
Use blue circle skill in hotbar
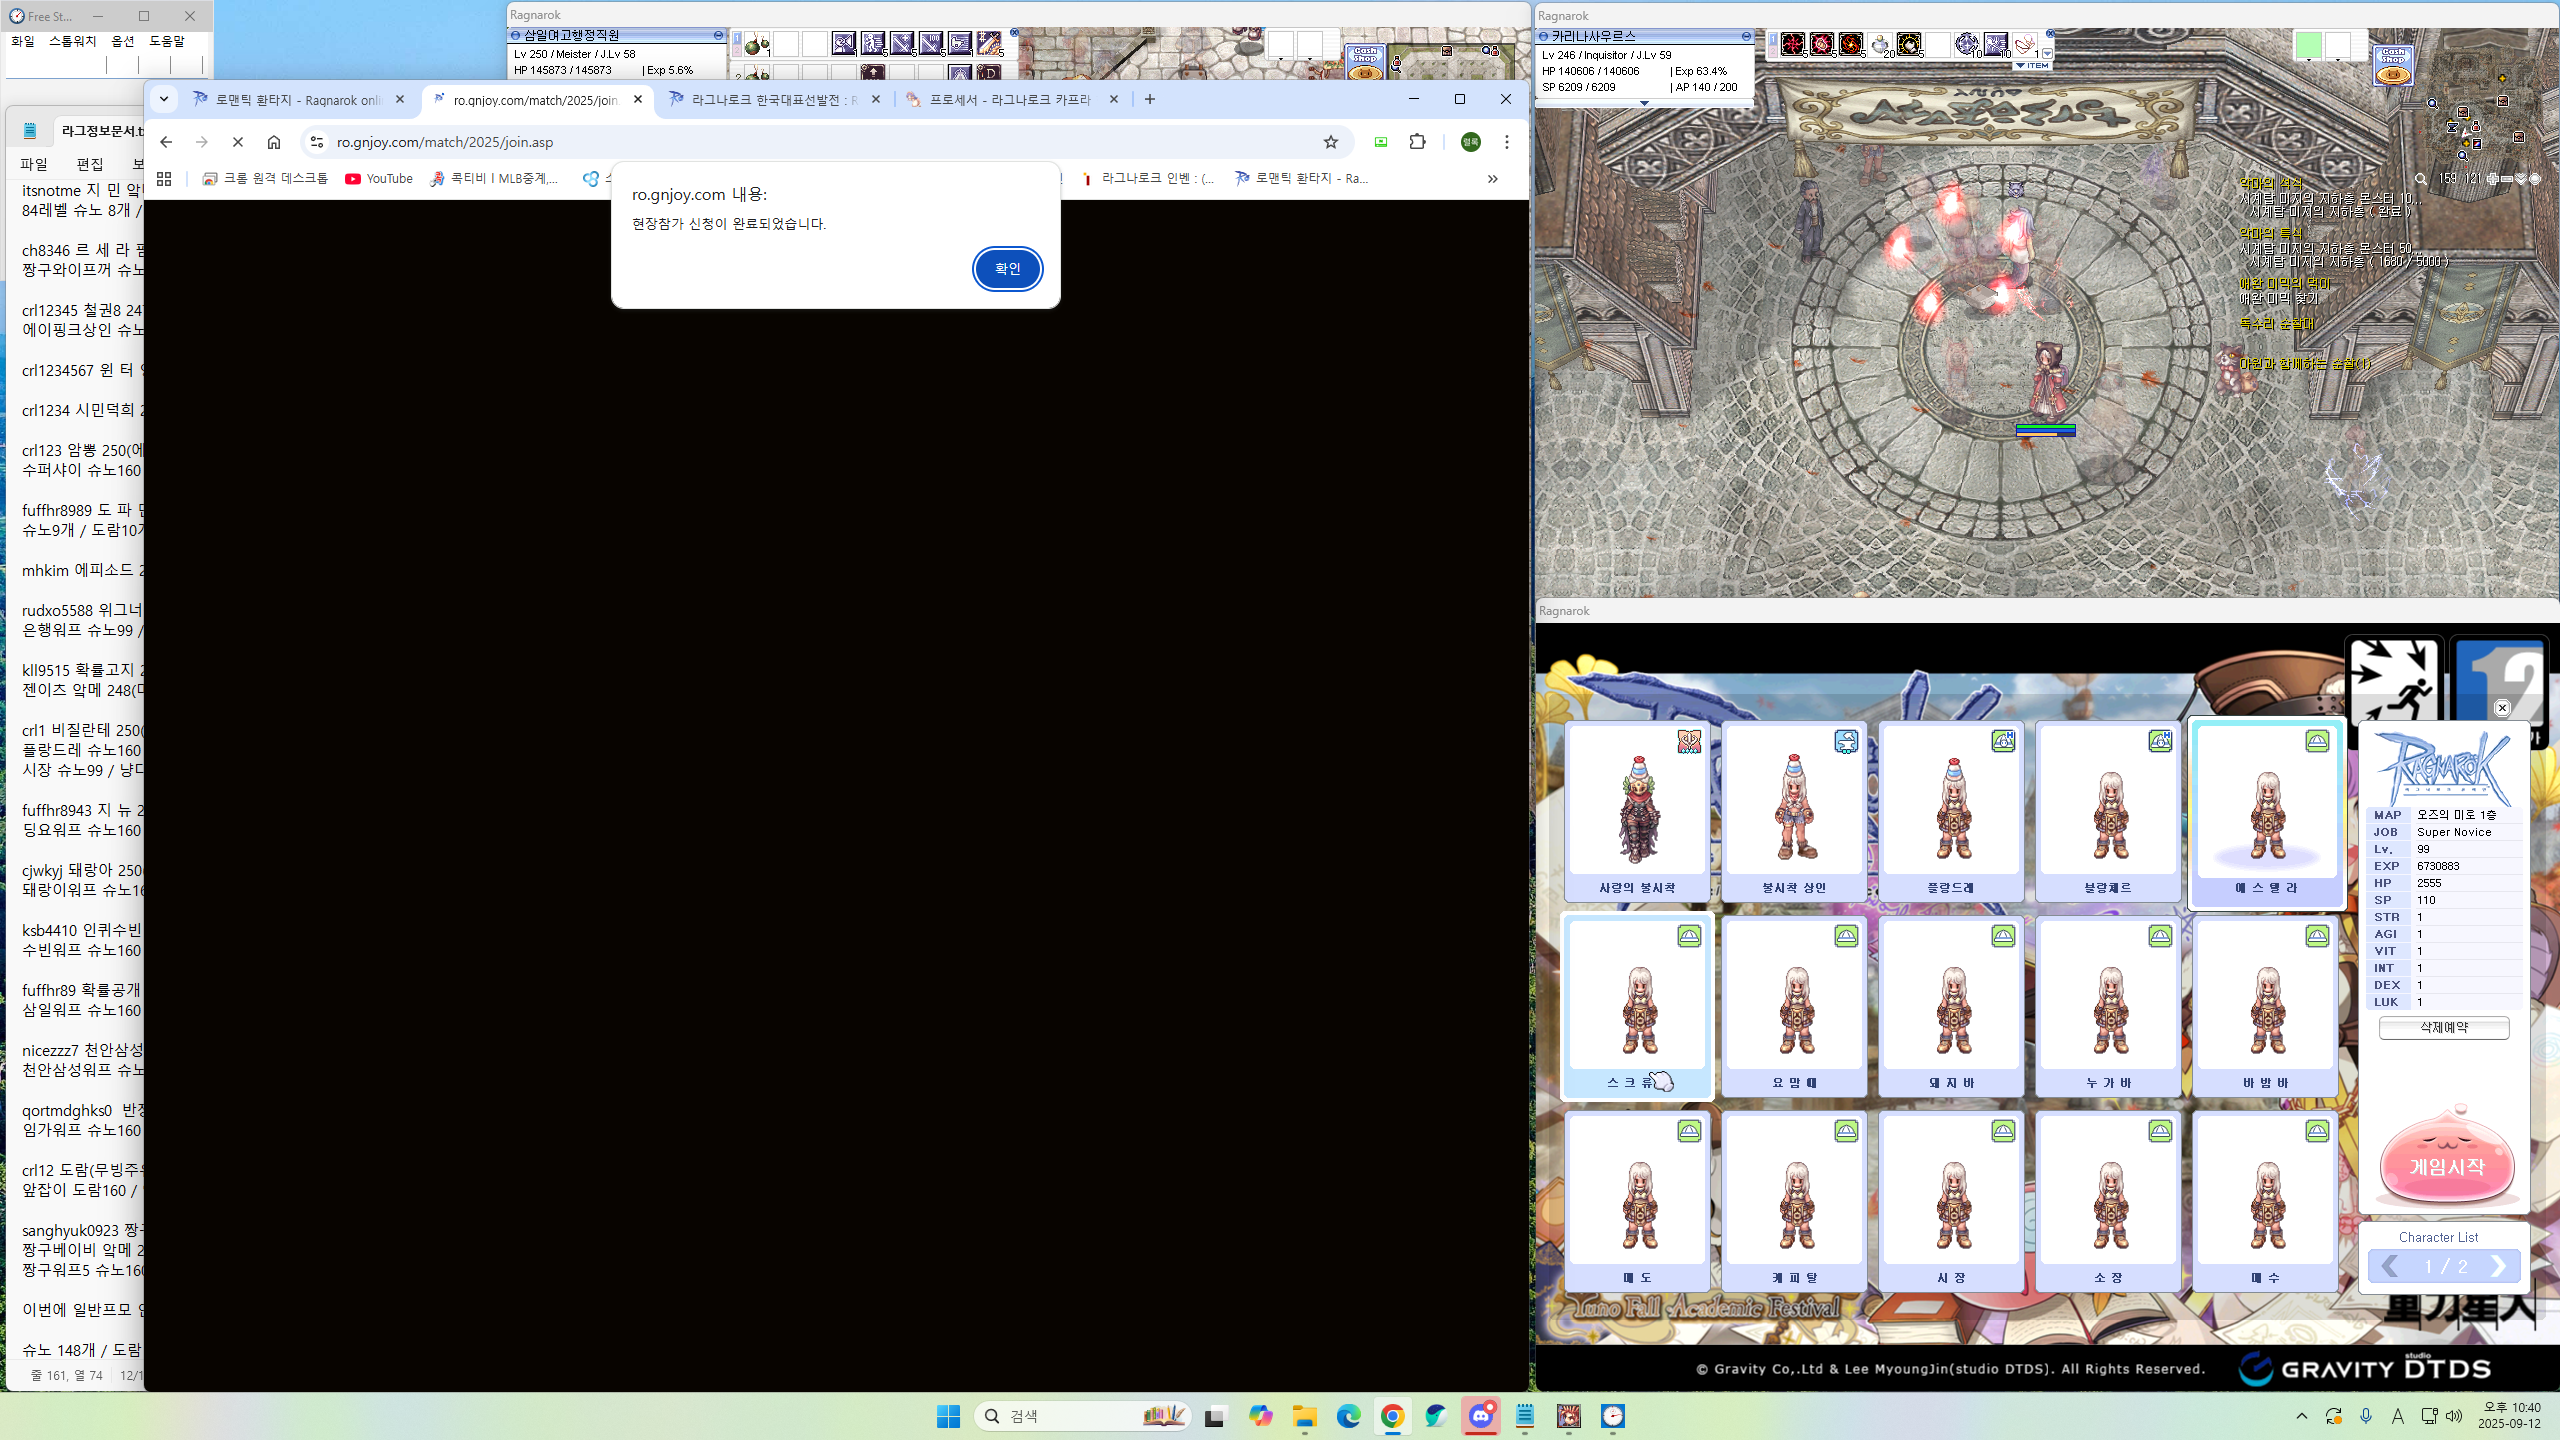pos(1967,44)
